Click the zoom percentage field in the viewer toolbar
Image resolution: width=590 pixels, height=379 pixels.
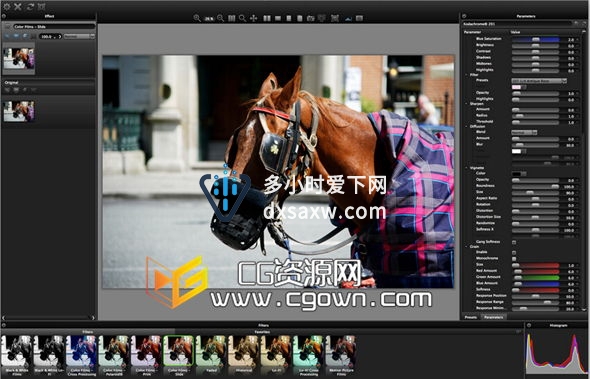point(209,18)
